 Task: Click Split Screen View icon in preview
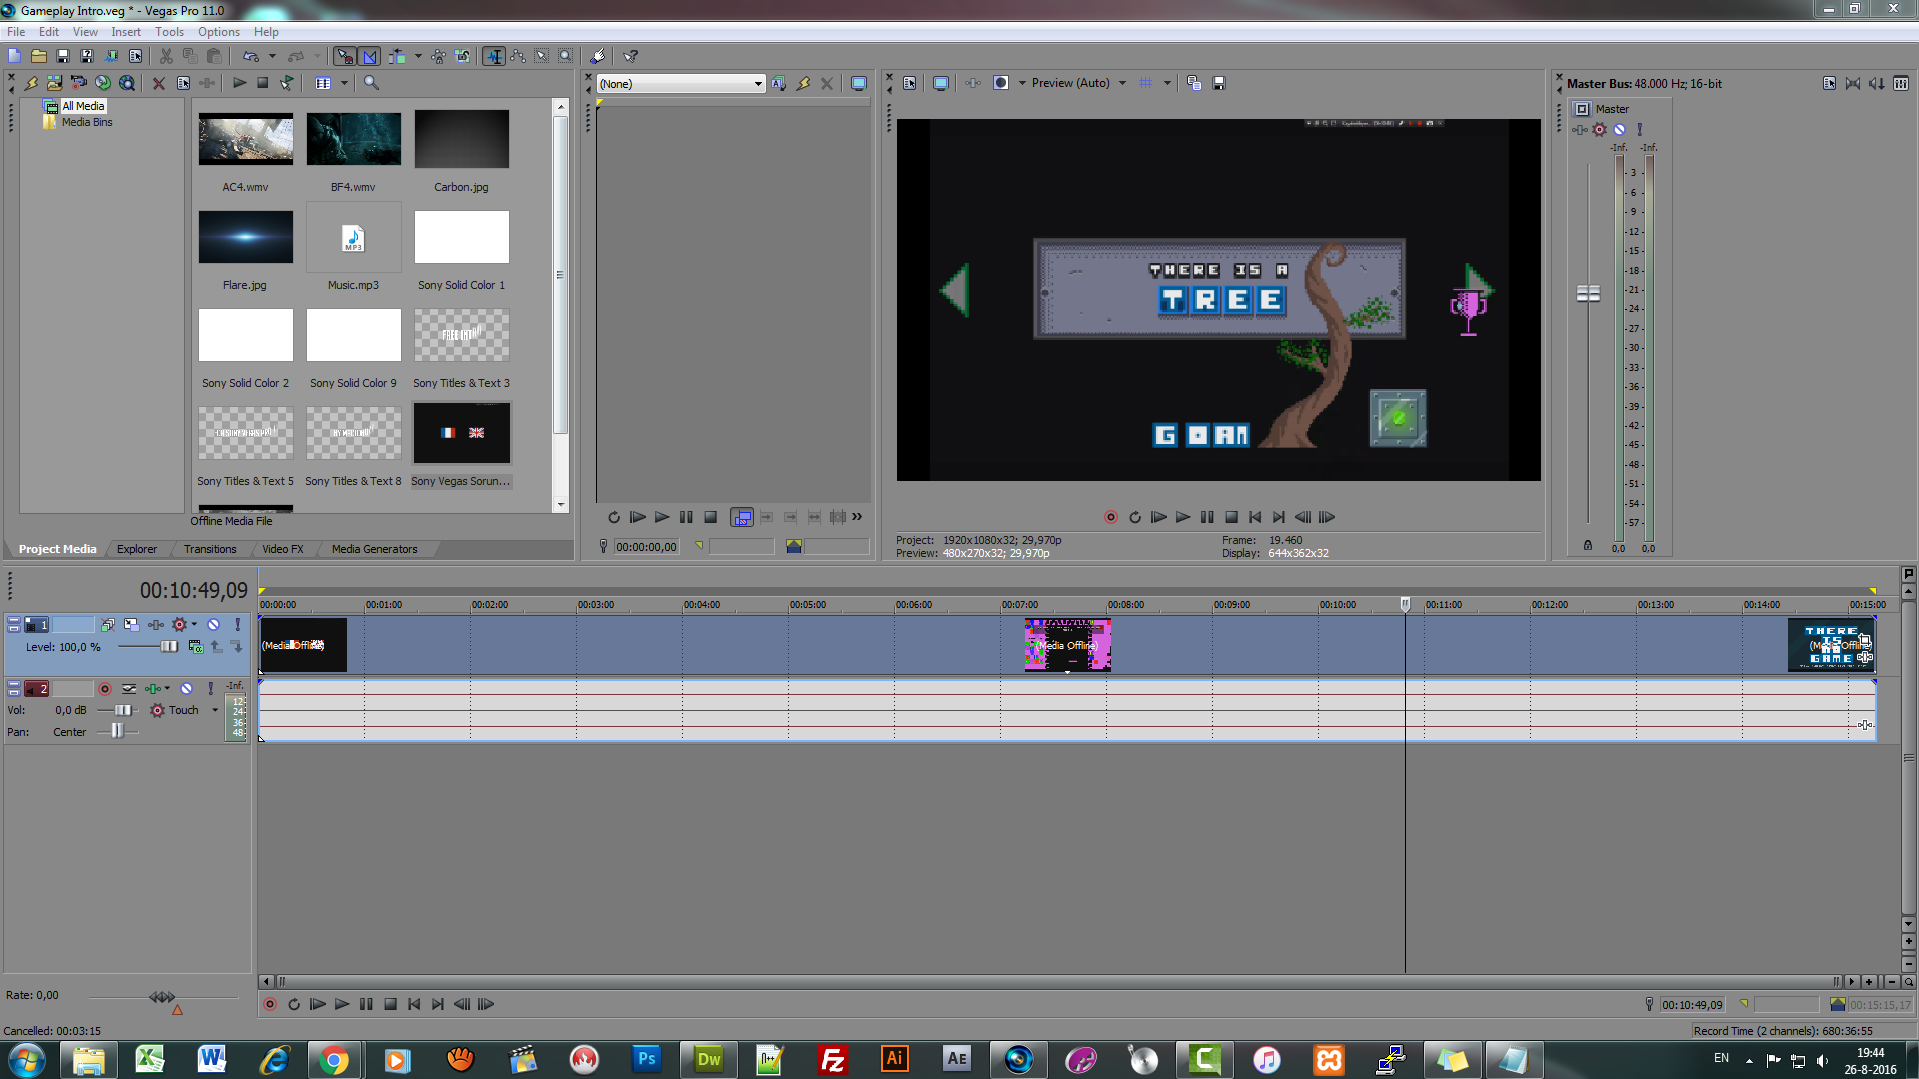pos(1000,83)
